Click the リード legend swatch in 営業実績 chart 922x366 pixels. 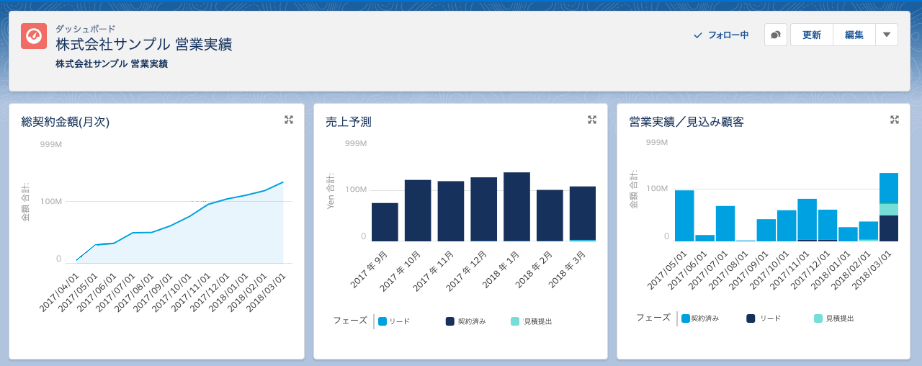pyautogui.click(x=751, y=318)
